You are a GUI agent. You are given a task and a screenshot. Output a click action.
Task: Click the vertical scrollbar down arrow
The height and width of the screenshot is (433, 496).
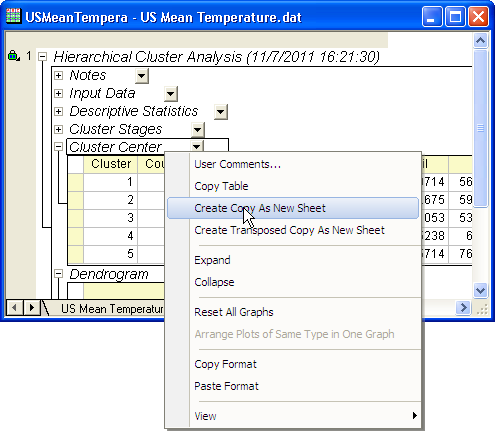pyautogui.click(x=480, y=290)
